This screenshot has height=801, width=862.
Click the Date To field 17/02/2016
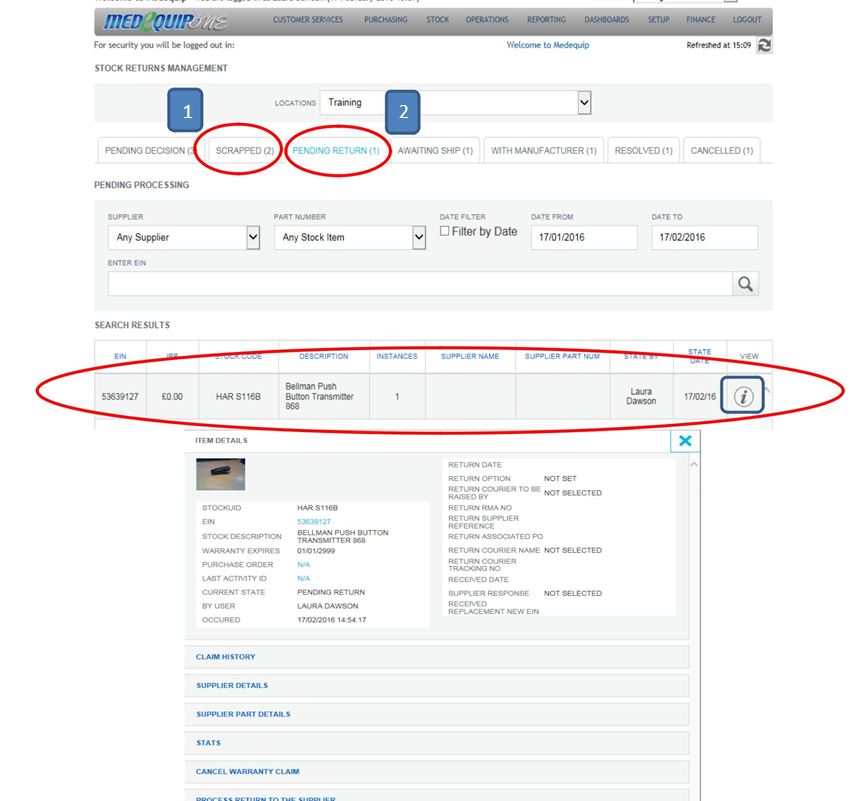[x=704, y=237]
